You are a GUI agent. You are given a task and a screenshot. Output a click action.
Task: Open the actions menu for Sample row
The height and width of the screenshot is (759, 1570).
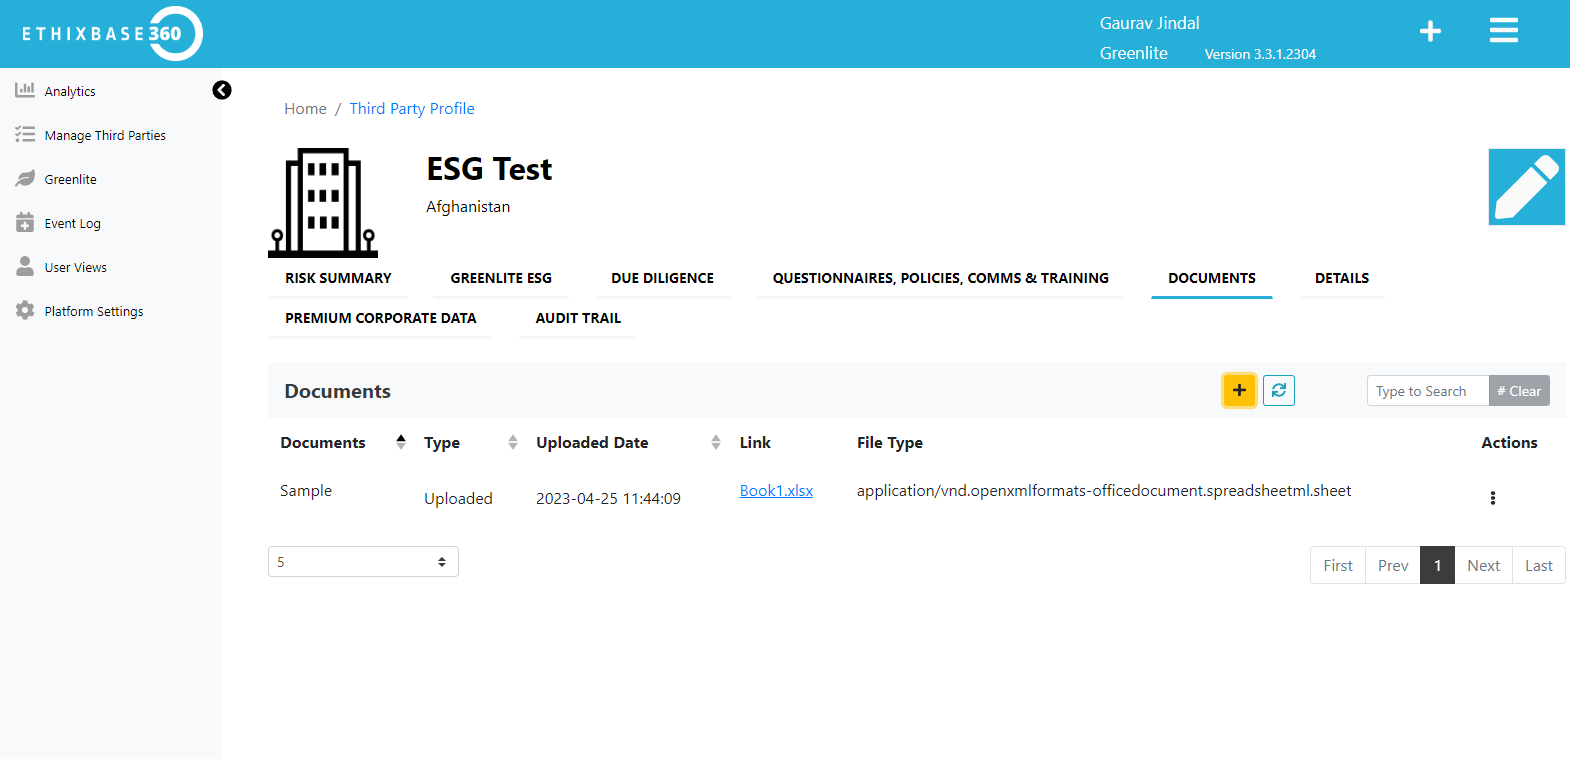tap(1493, 498)
